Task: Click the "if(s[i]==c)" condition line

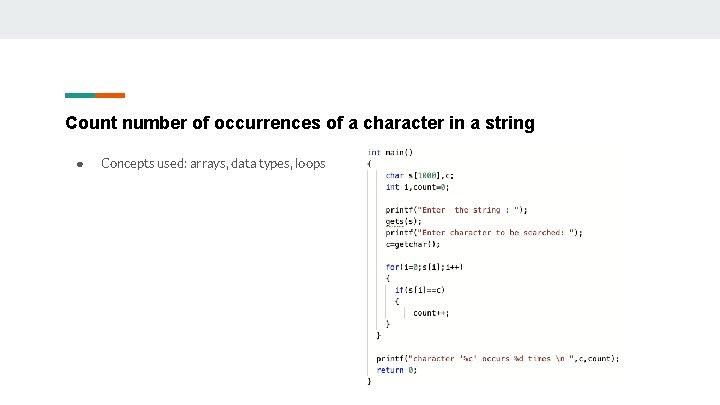Action: (420, 290)
